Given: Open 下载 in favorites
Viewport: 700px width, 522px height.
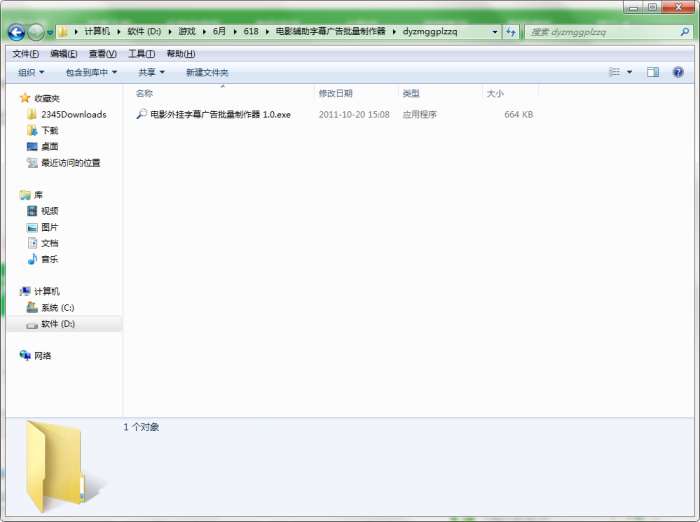Looking at the screenshot, I should 50,130.
